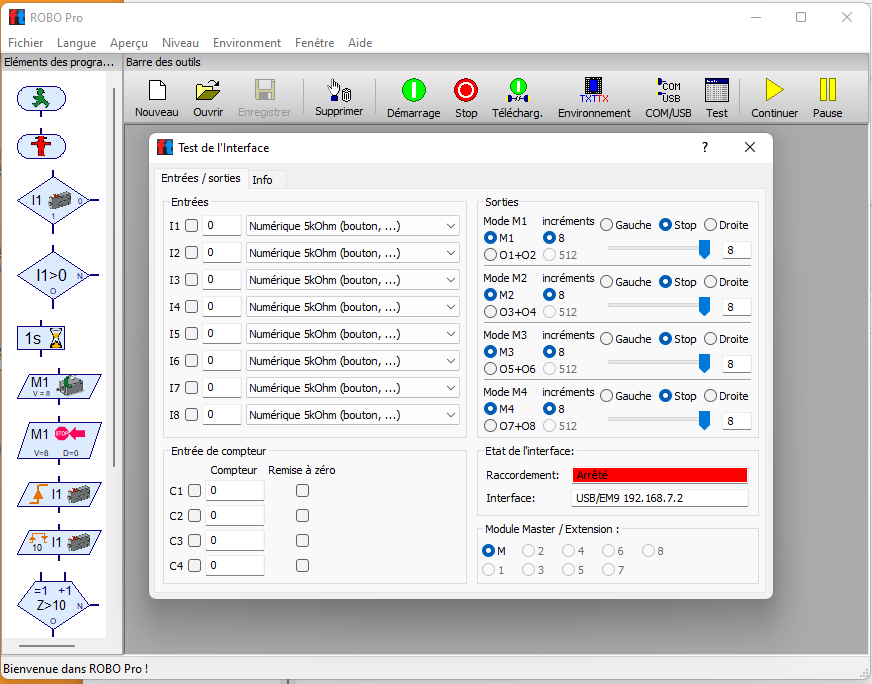Click the M2 speed slider handle
The width and height of the screenshot is (872, 684).
click(x=704, y=306)
